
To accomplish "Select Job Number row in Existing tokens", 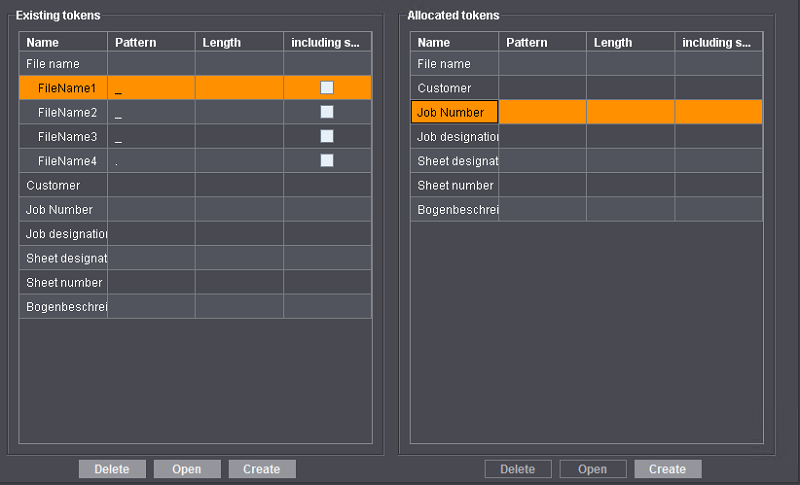I will tap(195, 210).
